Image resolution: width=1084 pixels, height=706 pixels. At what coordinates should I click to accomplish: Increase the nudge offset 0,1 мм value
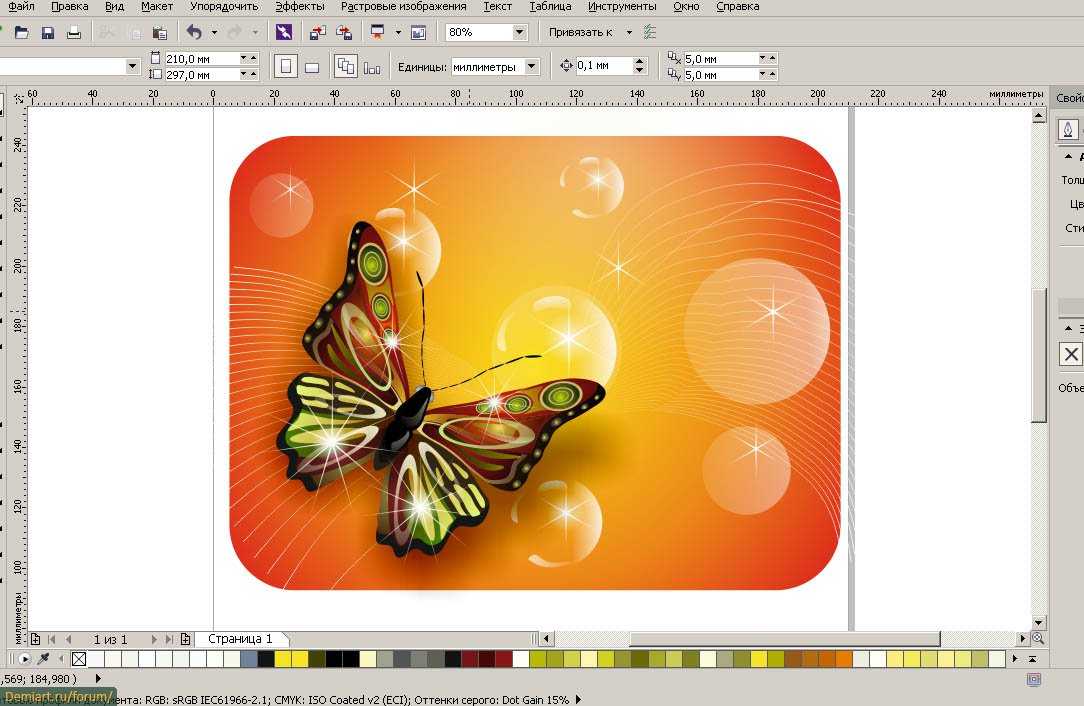point(639,62)
